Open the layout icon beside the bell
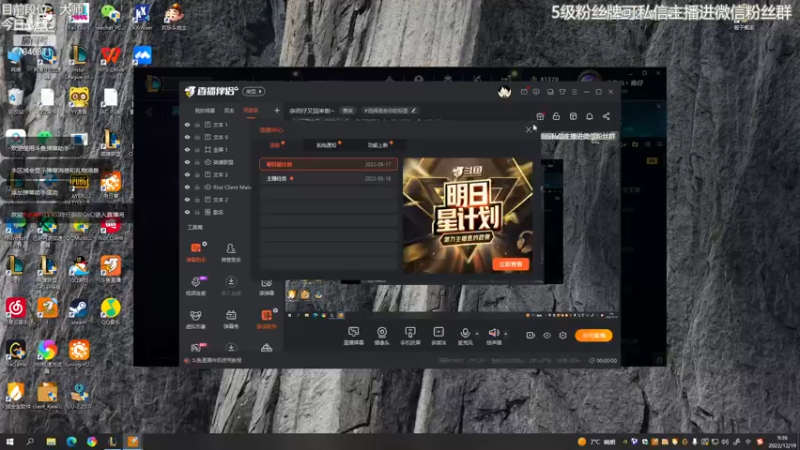This screenshot has width=800, height=450. [573, 116]
